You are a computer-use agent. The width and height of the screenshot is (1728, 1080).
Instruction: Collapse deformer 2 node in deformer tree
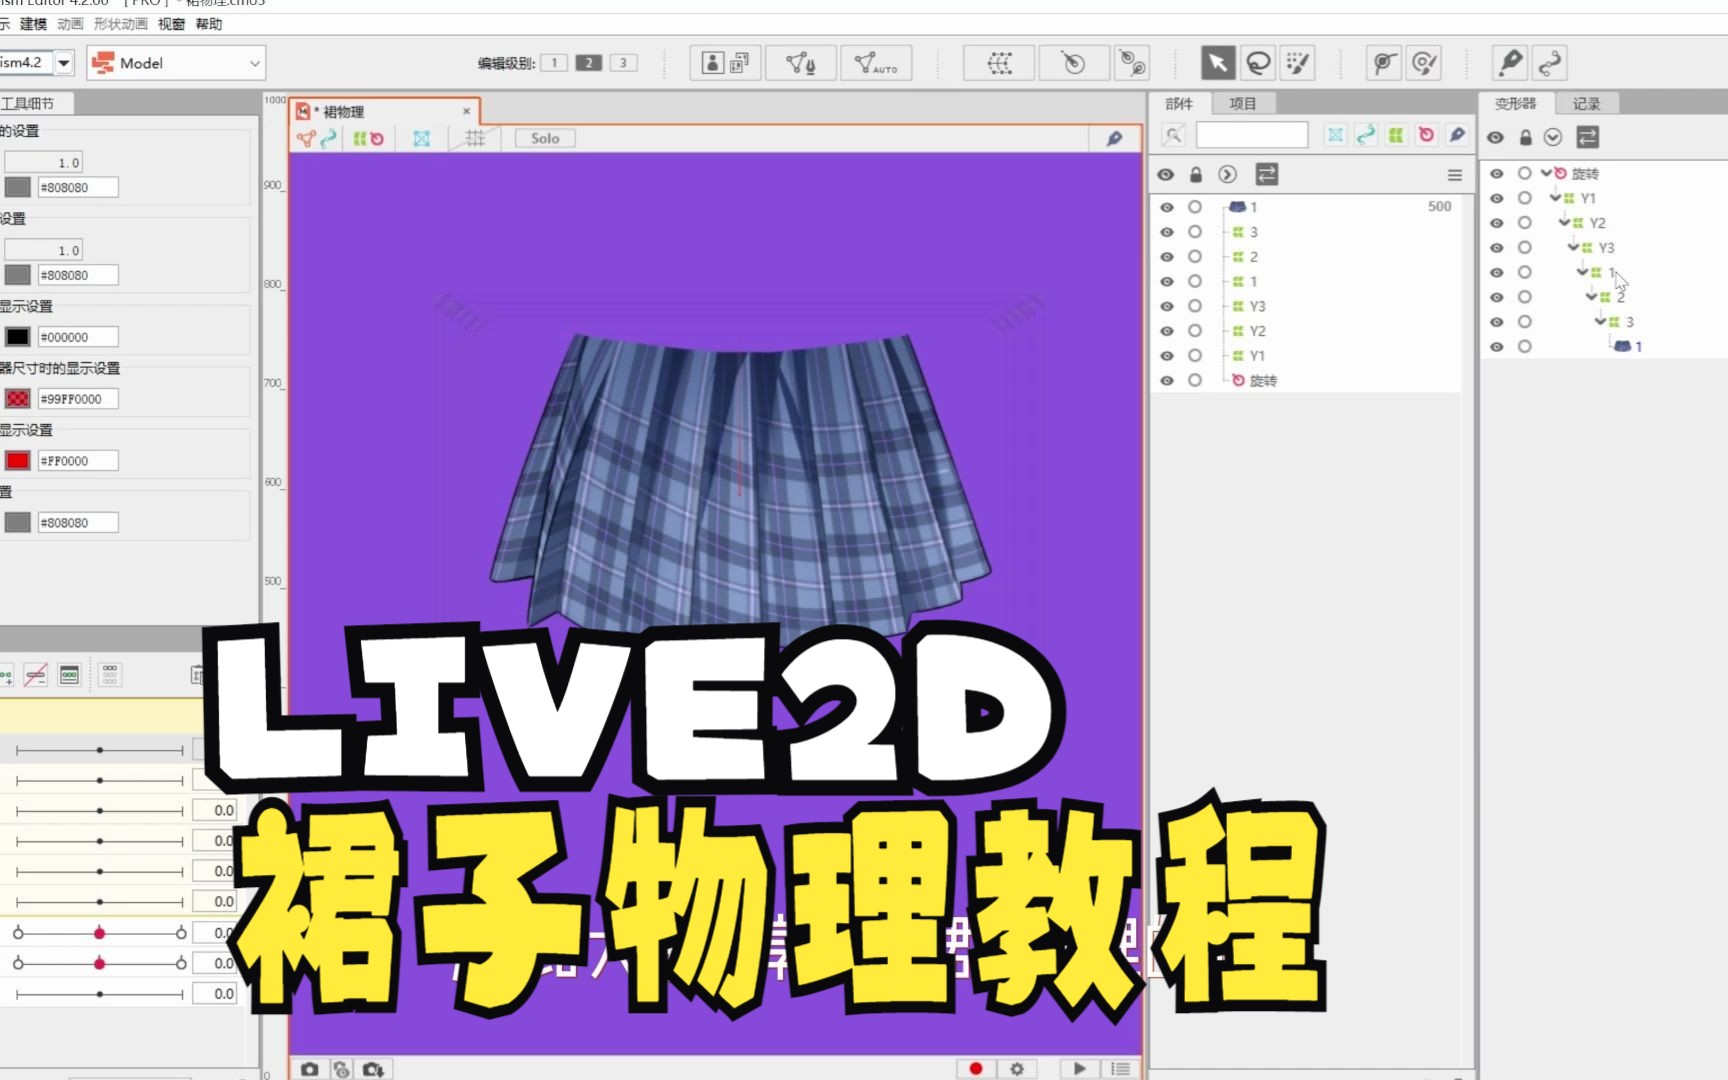coord(1591,296)
